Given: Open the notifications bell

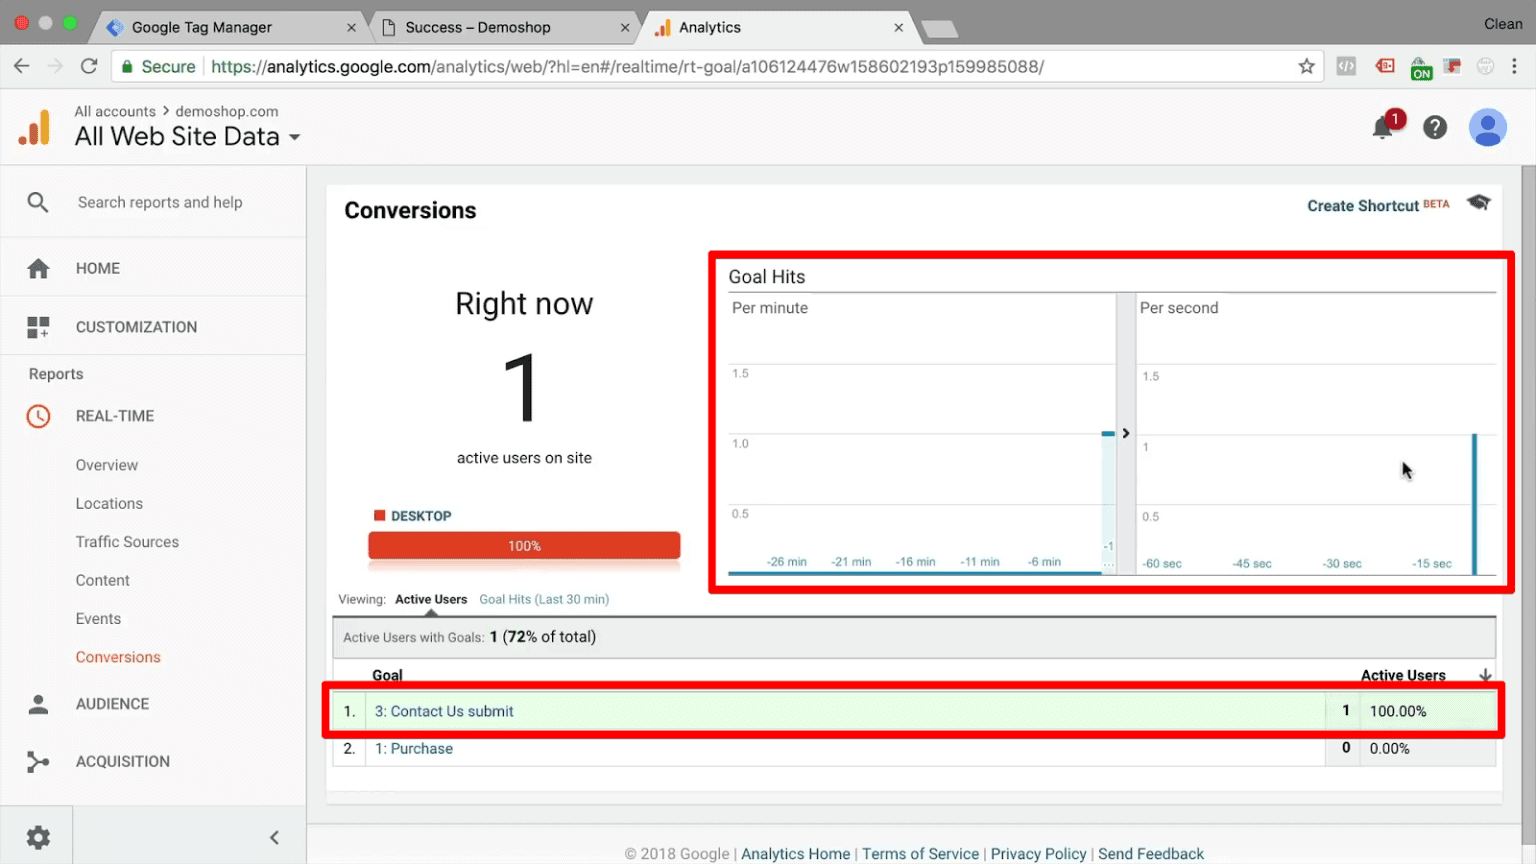Looking at the screenshot, I should (1383, 128).
